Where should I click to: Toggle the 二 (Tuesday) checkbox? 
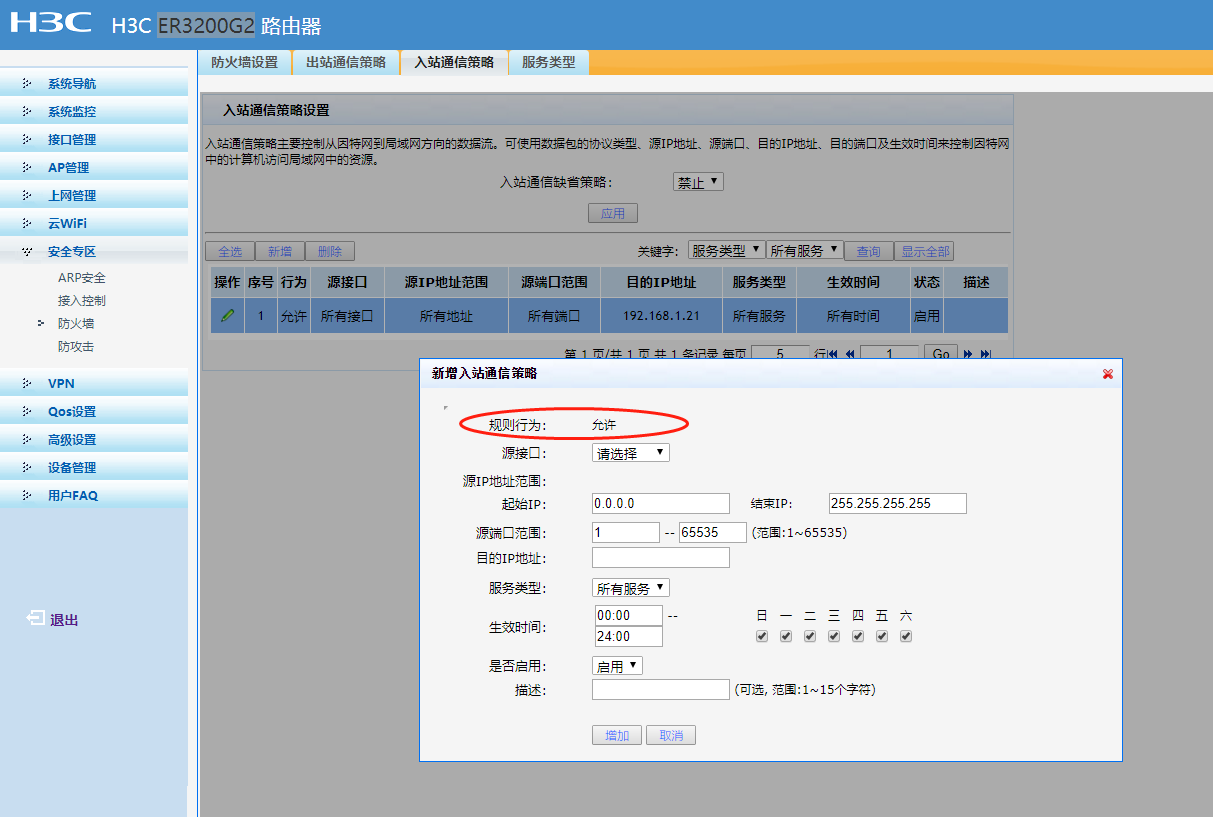[810, 636]
